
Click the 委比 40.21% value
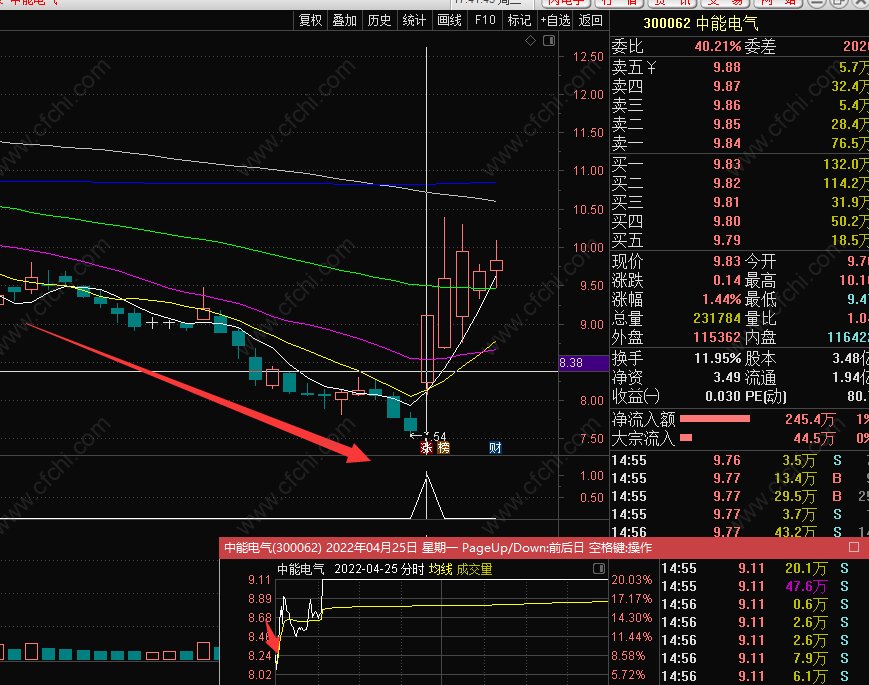click(x=718, y=46)
